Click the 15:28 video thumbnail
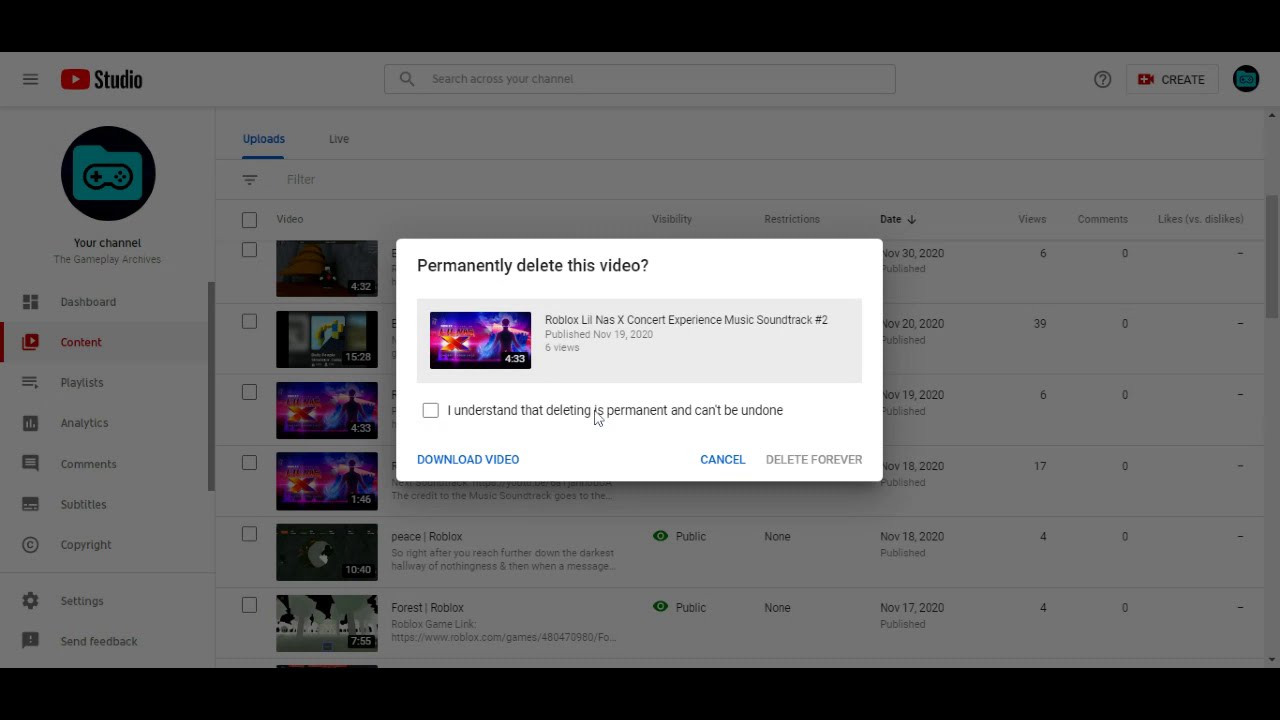 point(327,339)
